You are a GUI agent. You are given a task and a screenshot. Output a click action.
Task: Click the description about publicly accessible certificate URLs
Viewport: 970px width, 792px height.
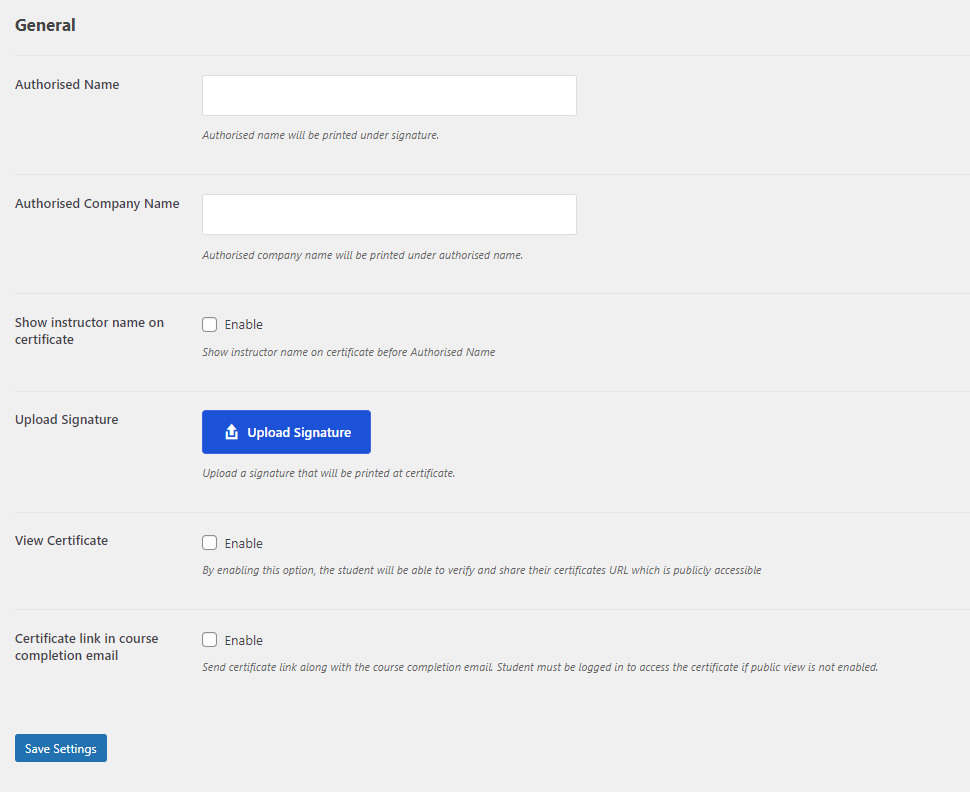click(481, 571)
